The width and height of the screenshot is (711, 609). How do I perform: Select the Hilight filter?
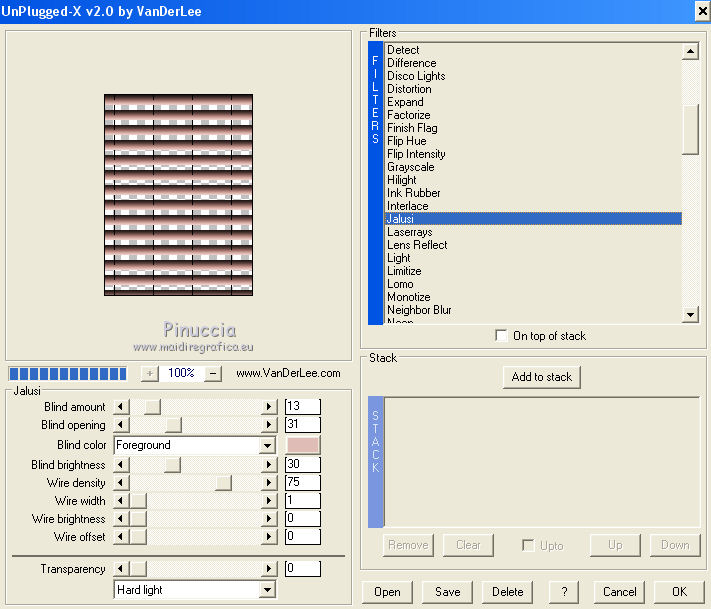pyautogui.click(x=533, y=180)
